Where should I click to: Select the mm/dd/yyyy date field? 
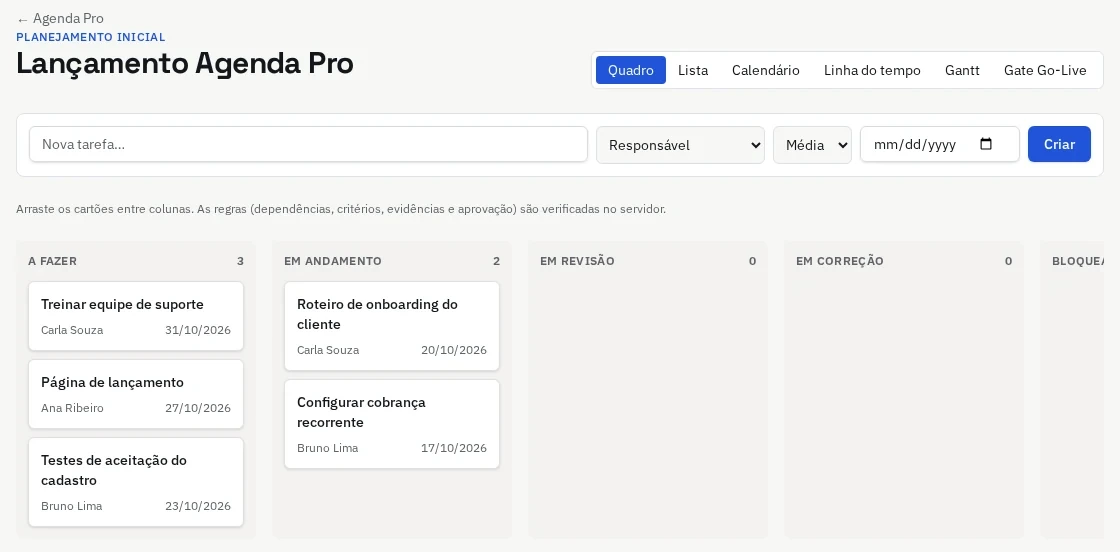[x=939, y=144]
